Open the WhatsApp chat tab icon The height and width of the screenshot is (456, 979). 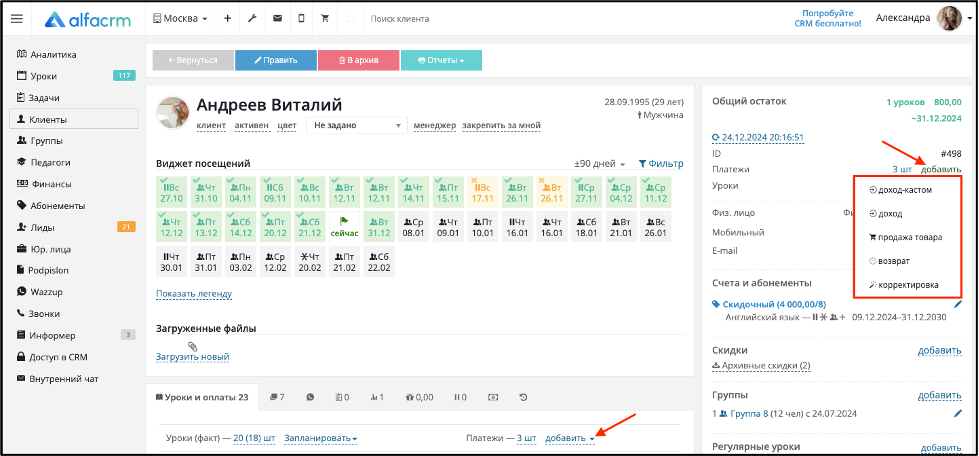[310, 397]
